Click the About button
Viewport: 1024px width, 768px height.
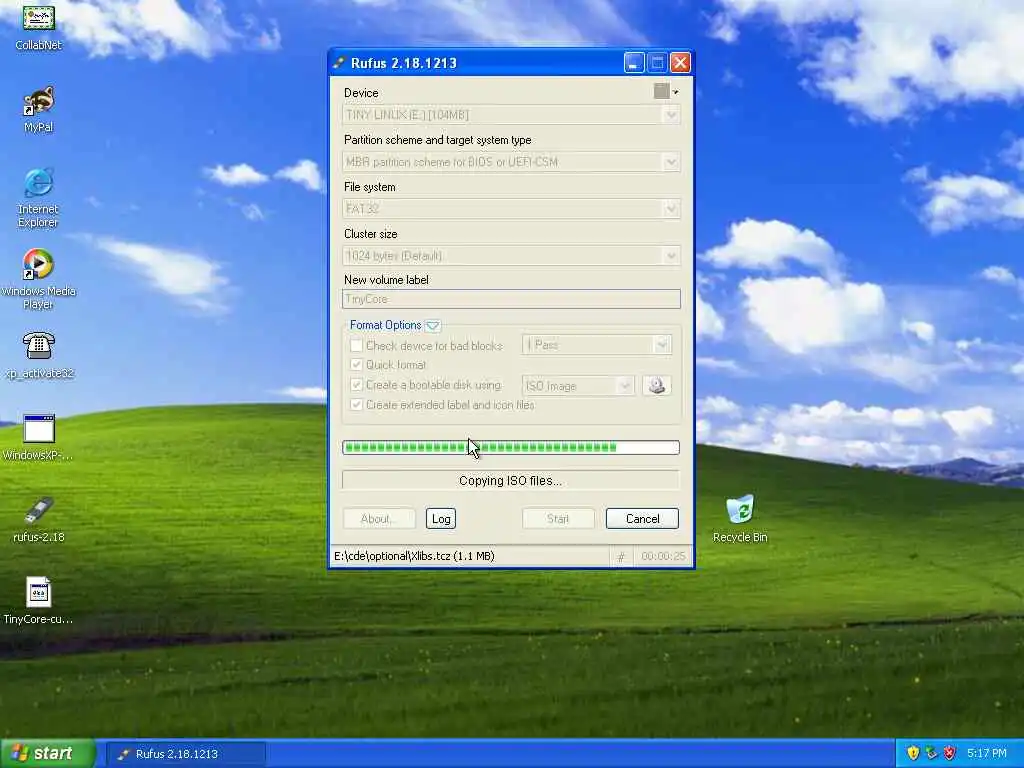point(379,519)
